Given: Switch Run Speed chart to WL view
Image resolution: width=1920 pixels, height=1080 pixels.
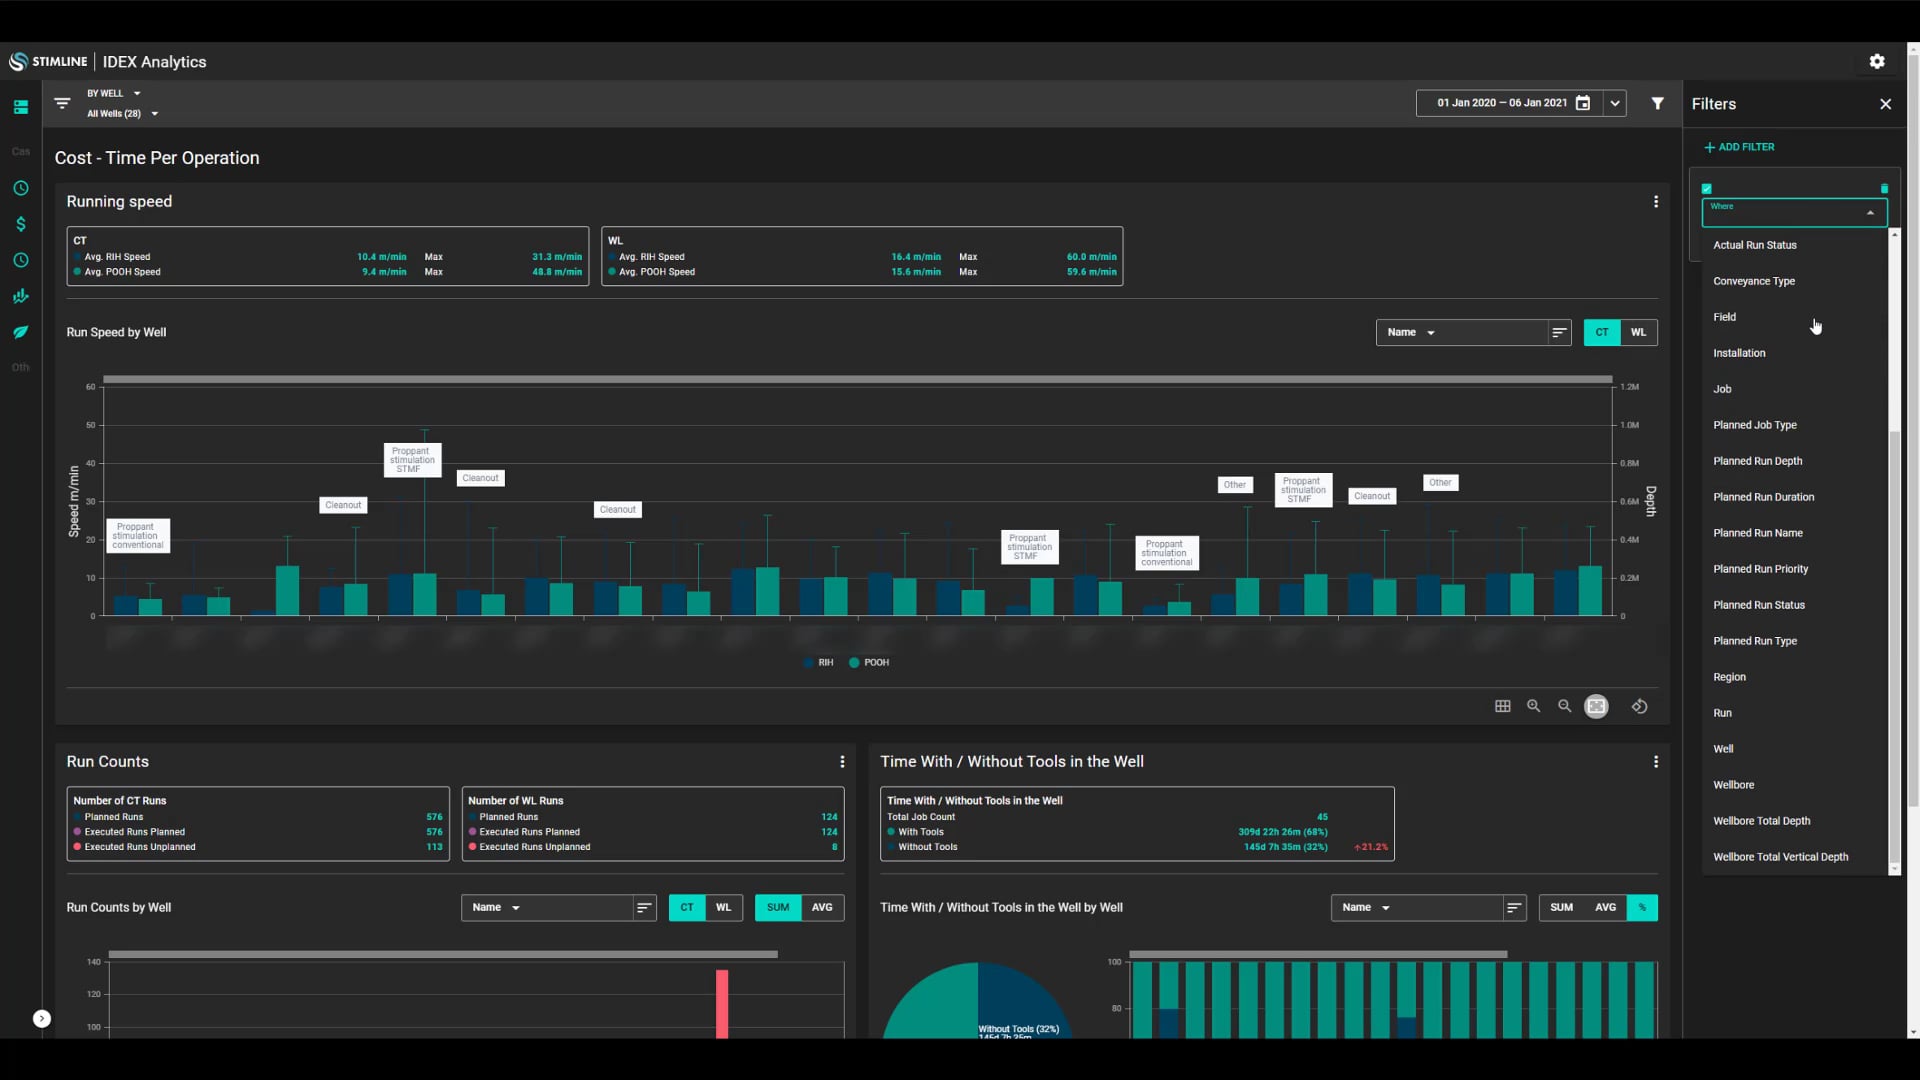Looking at the screenshot, I should [1639, 332].
